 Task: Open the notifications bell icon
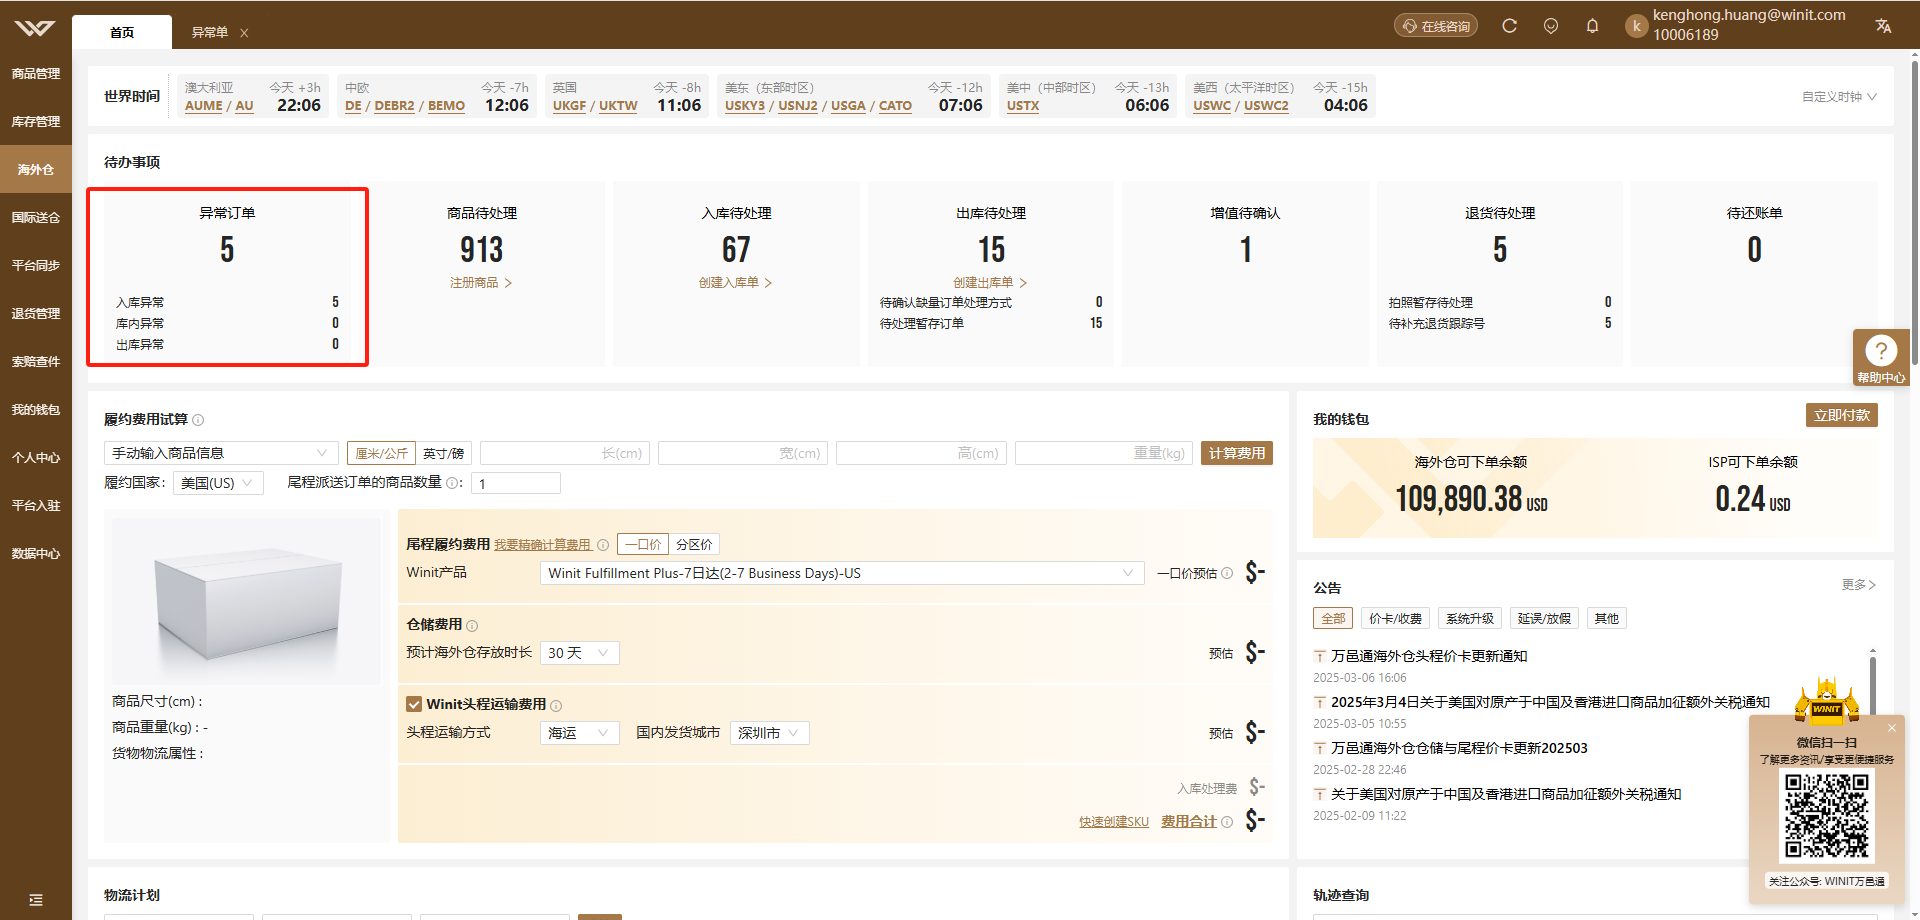click(1592, 26)
